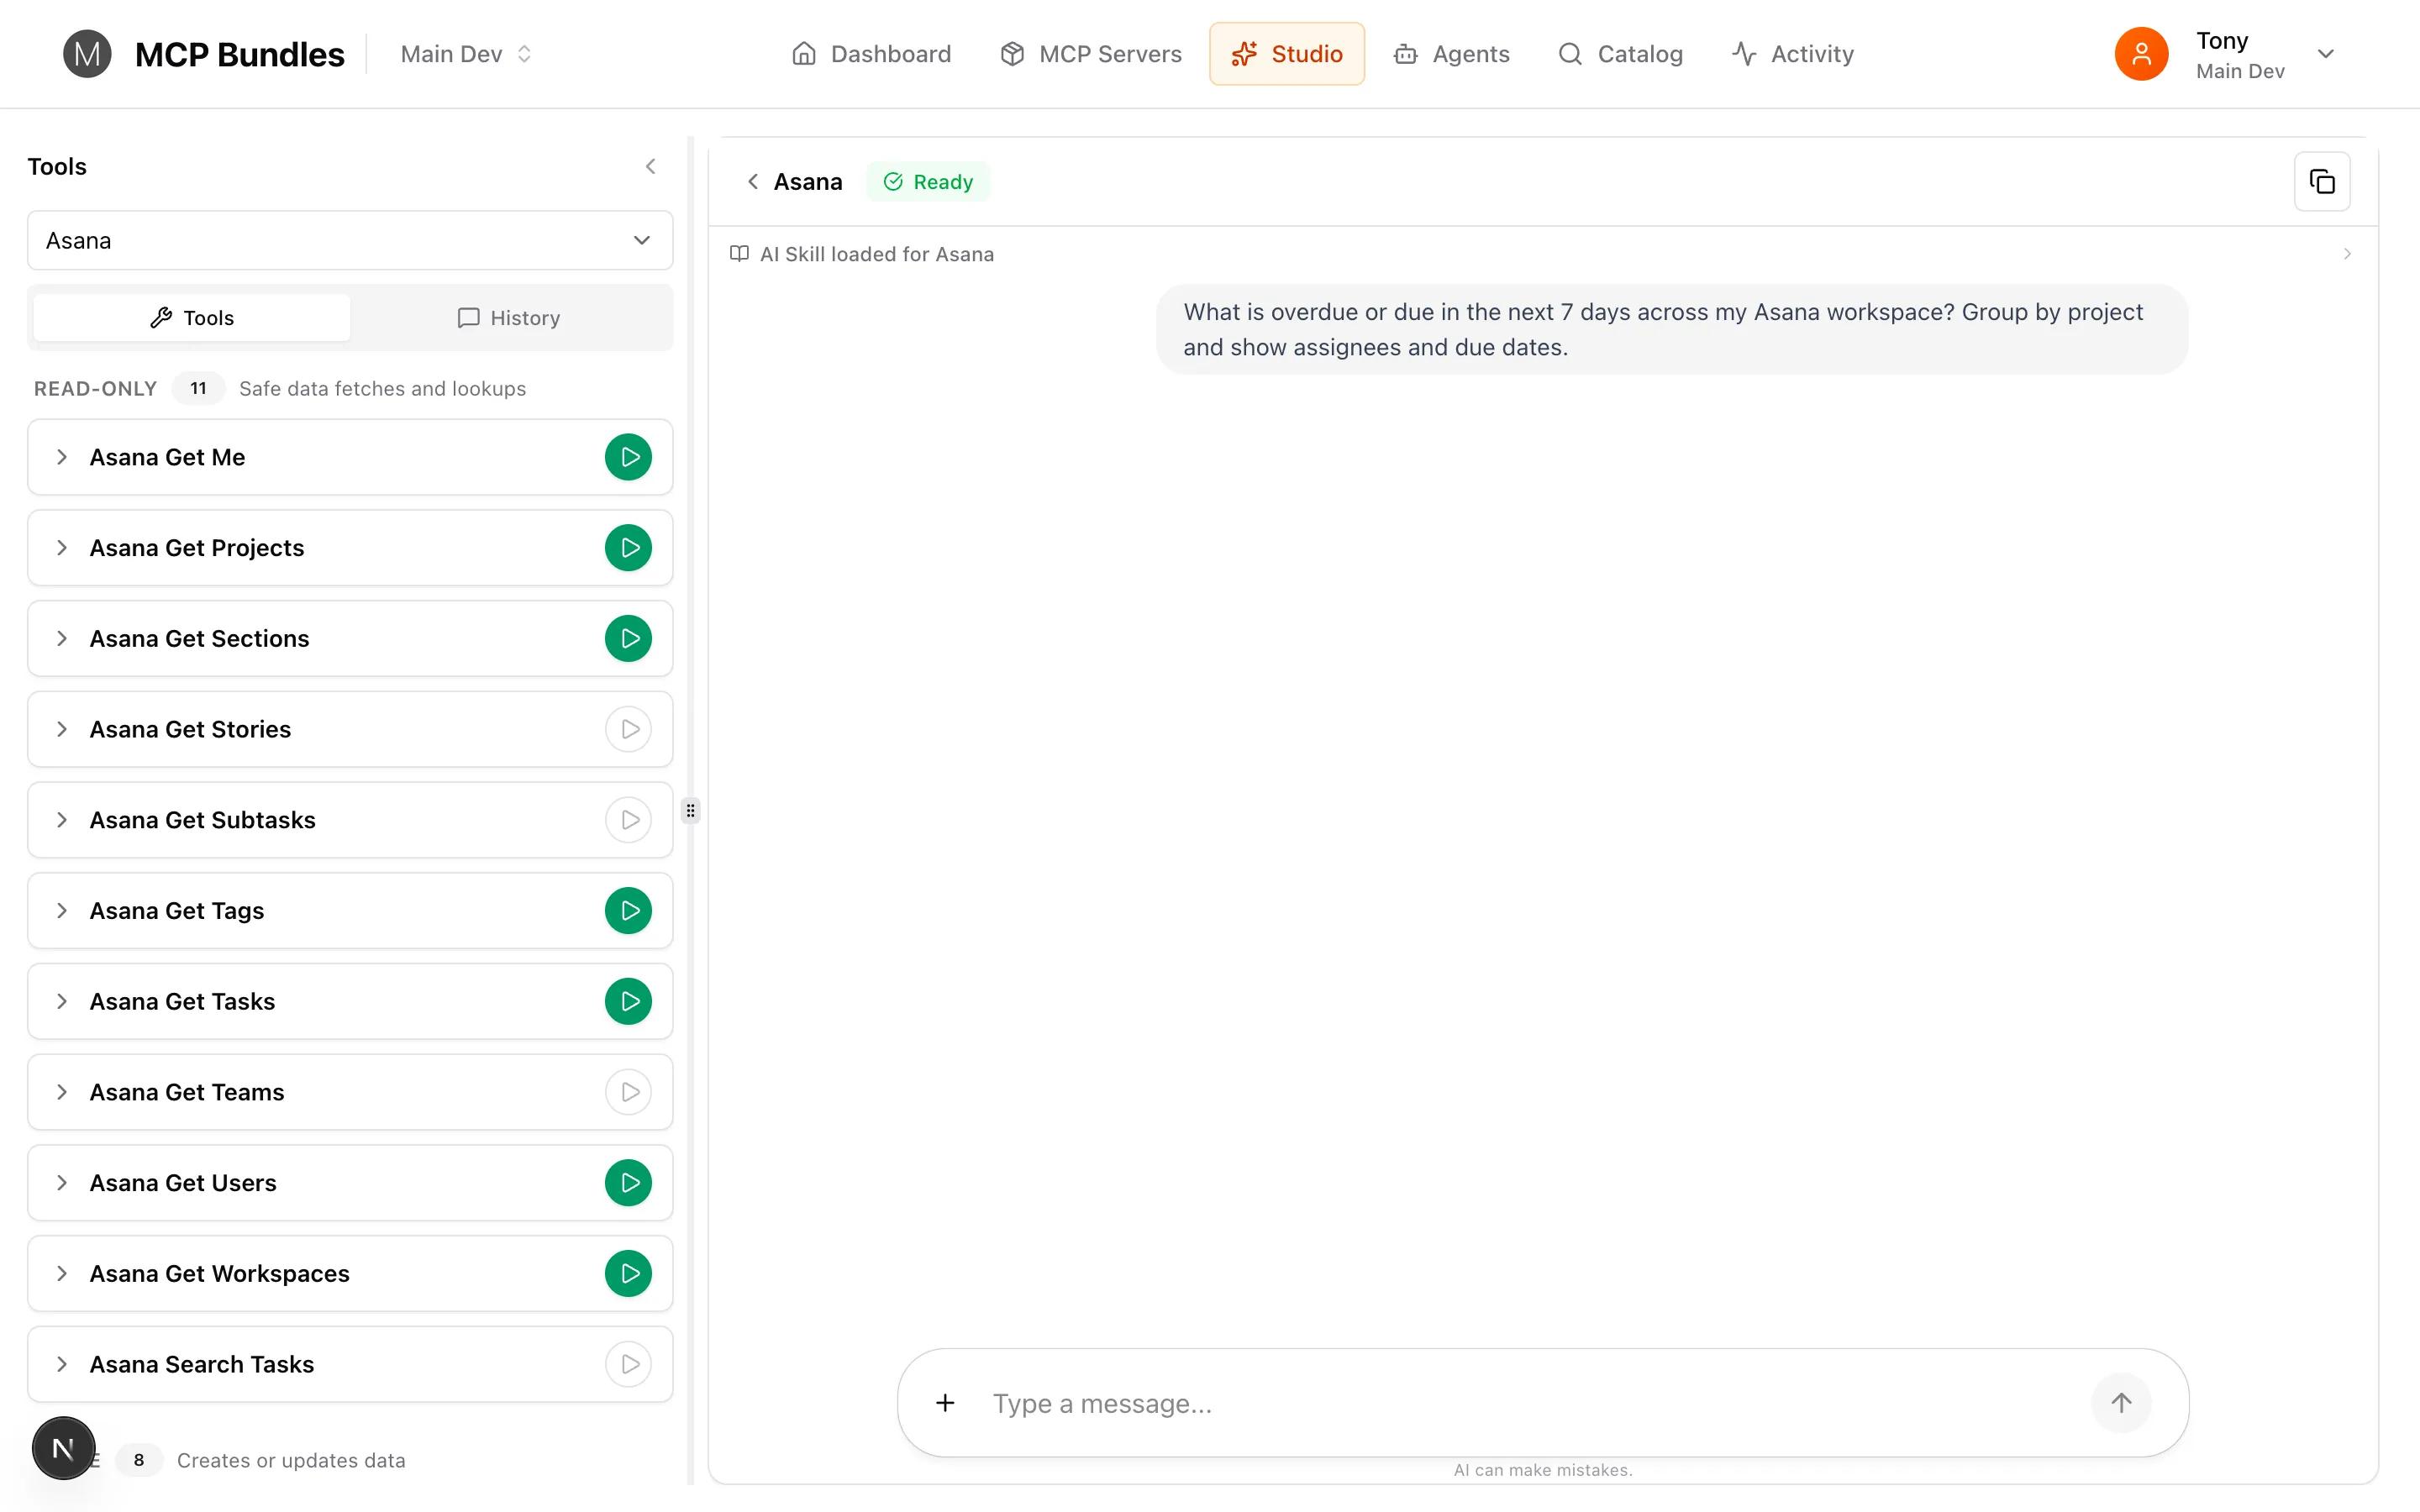Switch to the History tab

point(508,318)
